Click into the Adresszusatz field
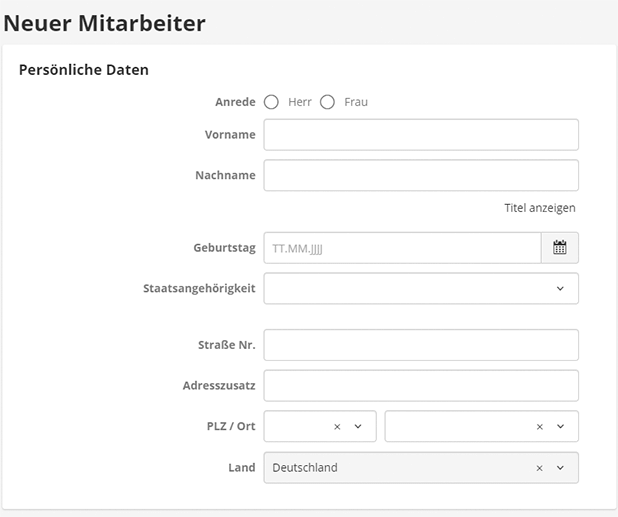618x517 pixels. [420, 385]
